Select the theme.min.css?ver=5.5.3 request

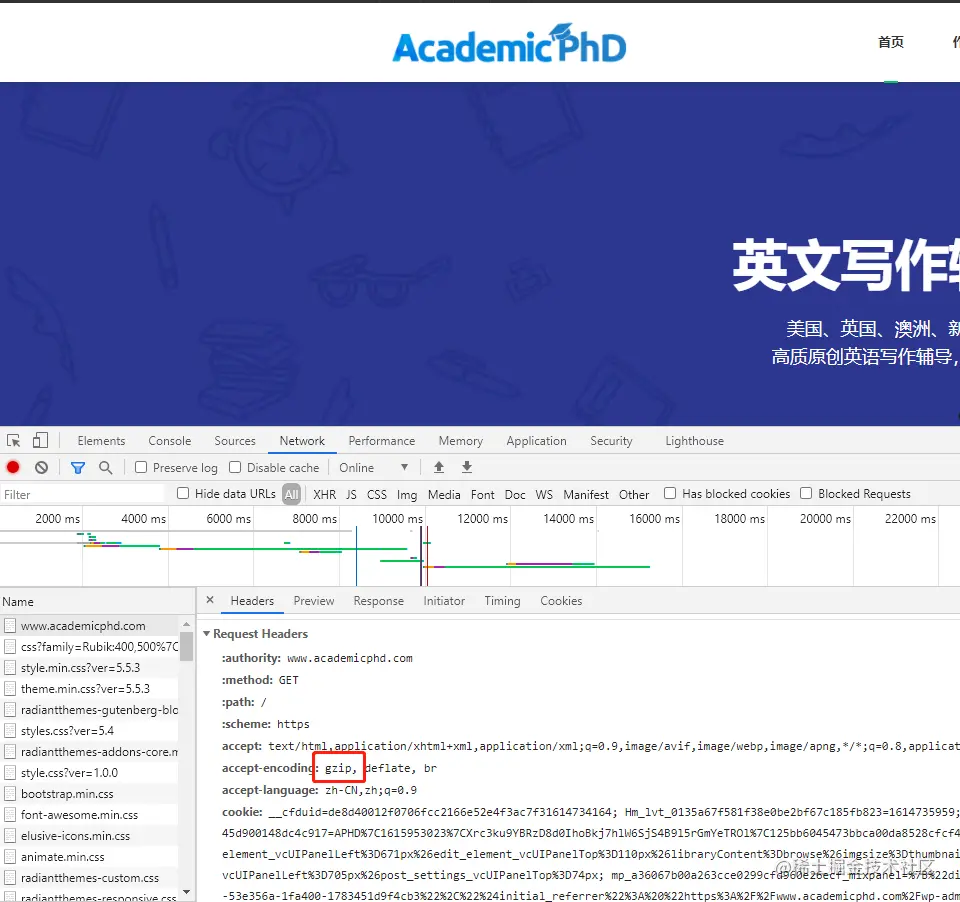[x=91, y=689]
